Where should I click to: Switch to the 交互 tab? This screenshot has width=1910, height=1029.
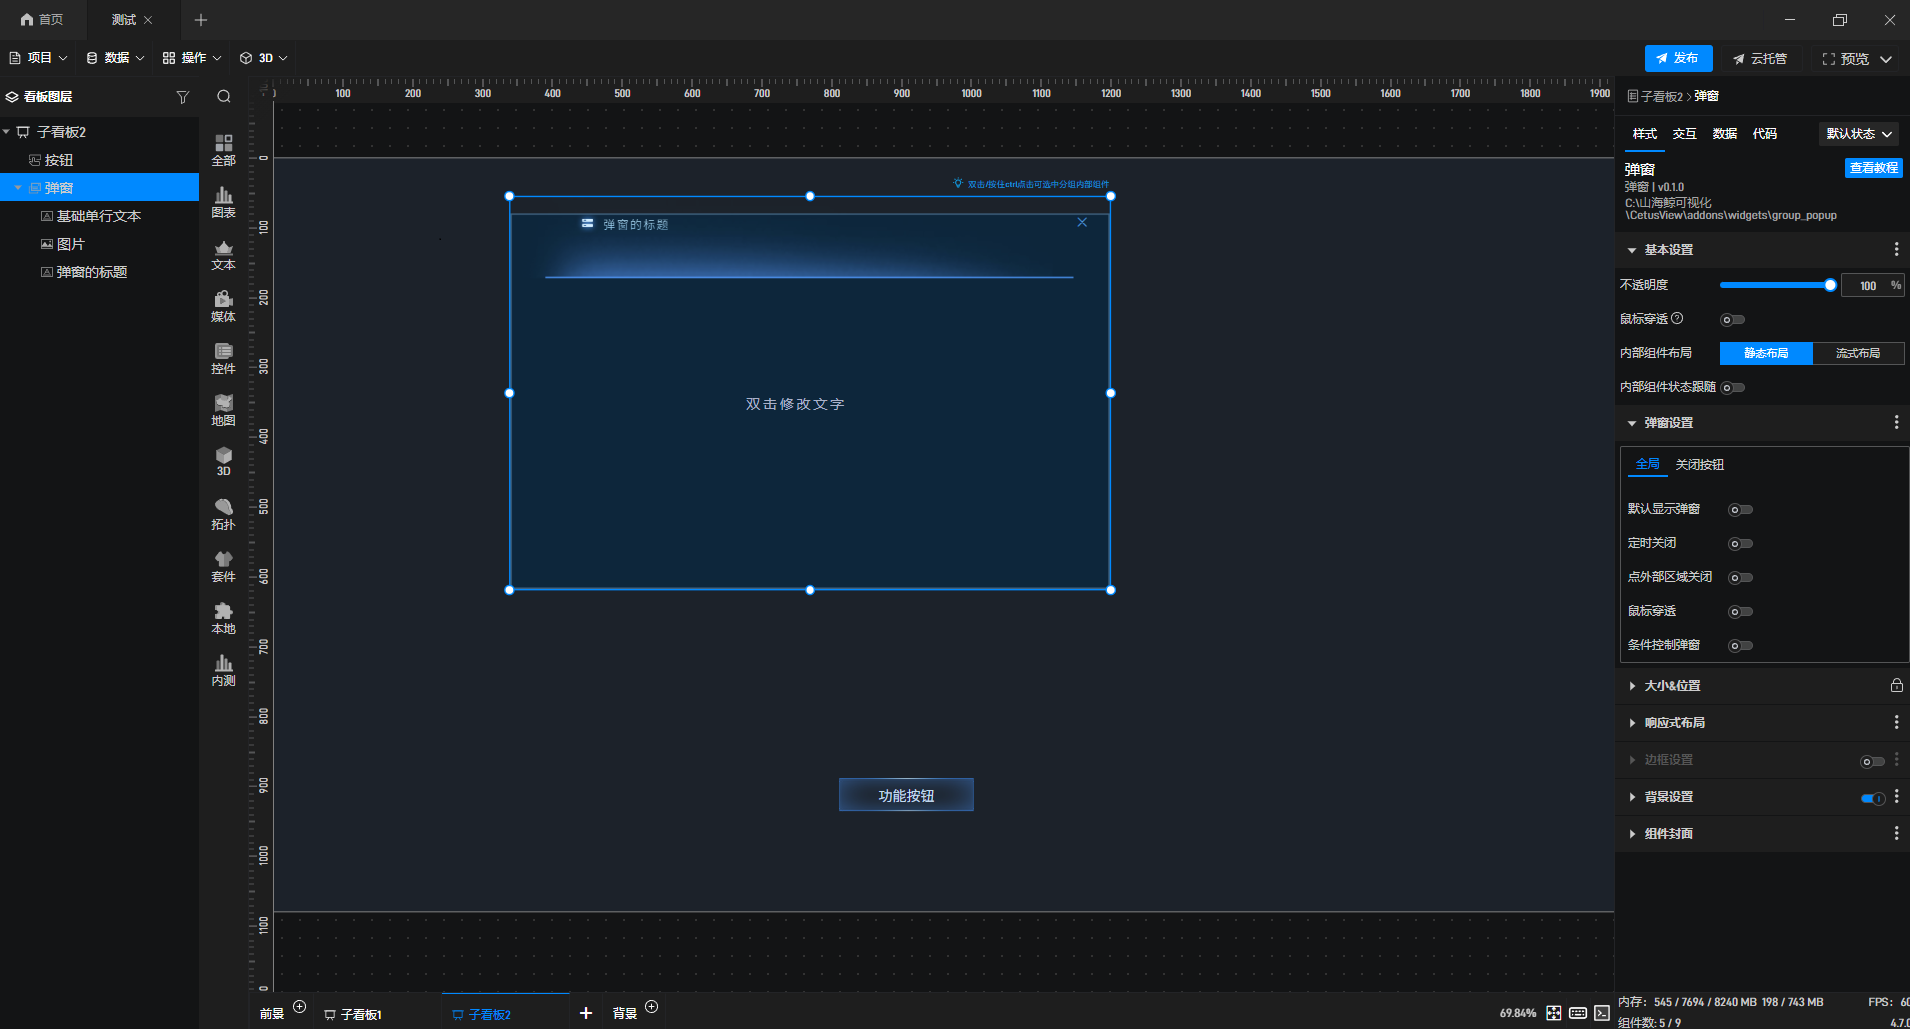[x=1684, y=134]
